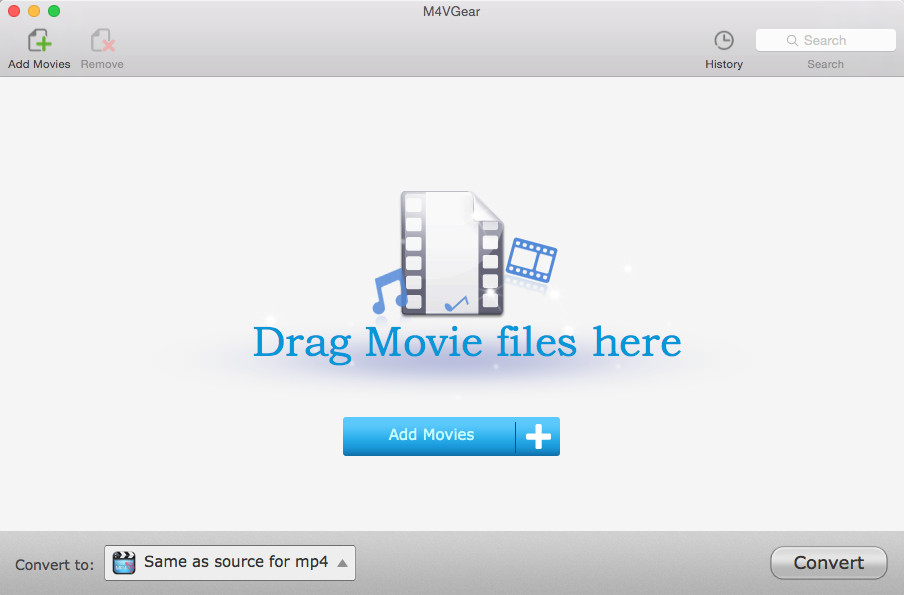Click the blue film clip graphic

click(532, 259)
